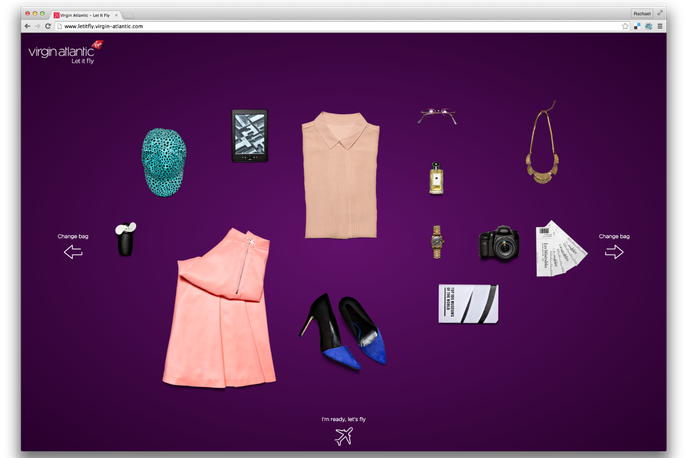Click the Virgin Atlantic logo
The image size is (687, 458).
(x=66, y=52)
